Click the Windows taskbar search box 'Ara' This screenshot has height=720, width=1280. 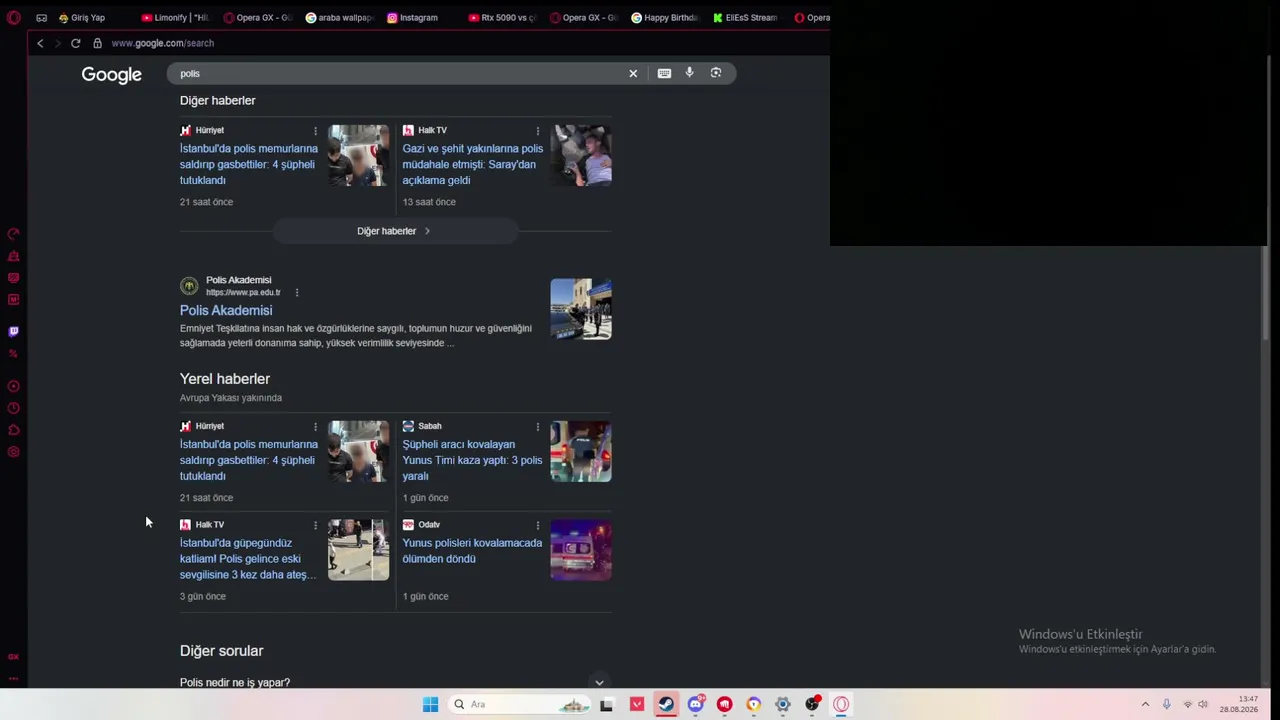click(520, 704)
